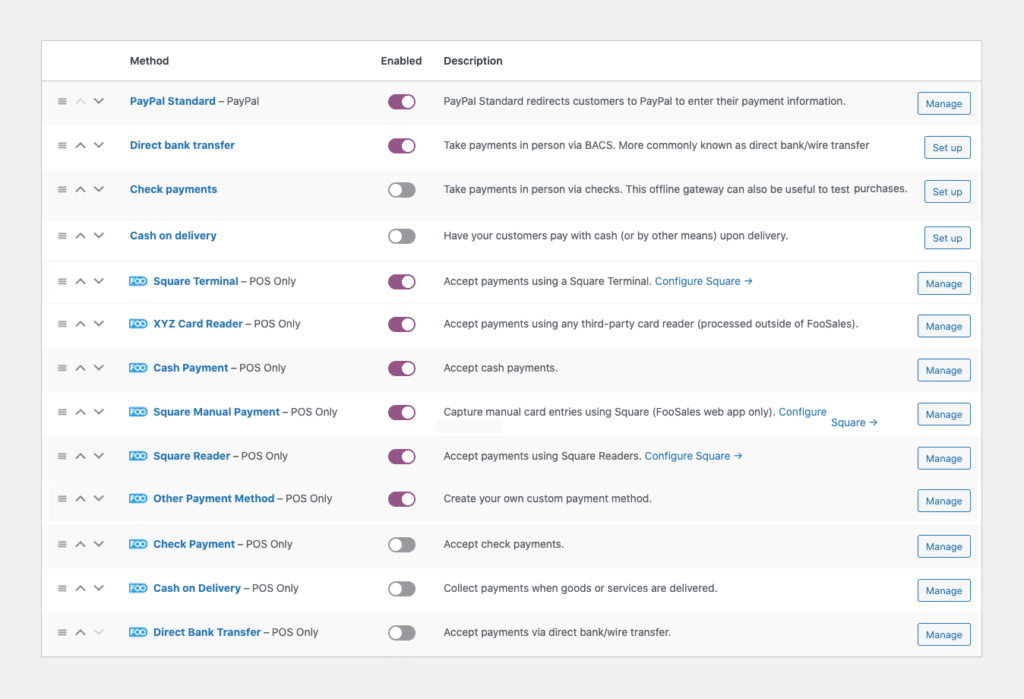The width and height of the screenshot is (1024, 699).
Task: Disable the Square Reader toggle
Action: point(402,457)
